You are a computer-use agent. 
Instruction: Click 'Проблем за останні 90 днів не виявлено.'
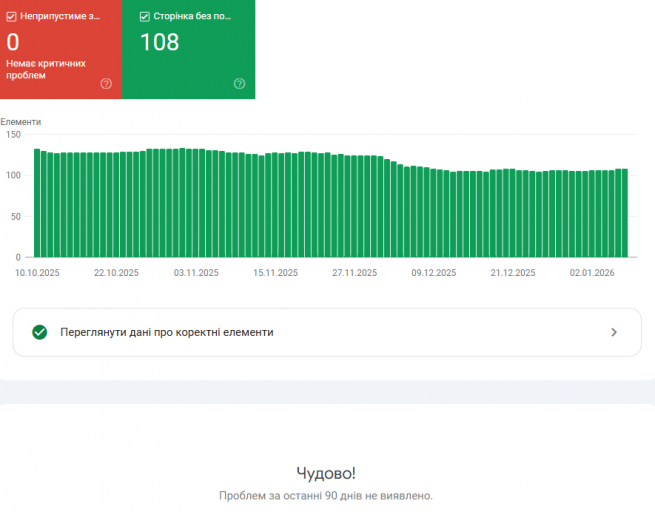tap(326, 496)
